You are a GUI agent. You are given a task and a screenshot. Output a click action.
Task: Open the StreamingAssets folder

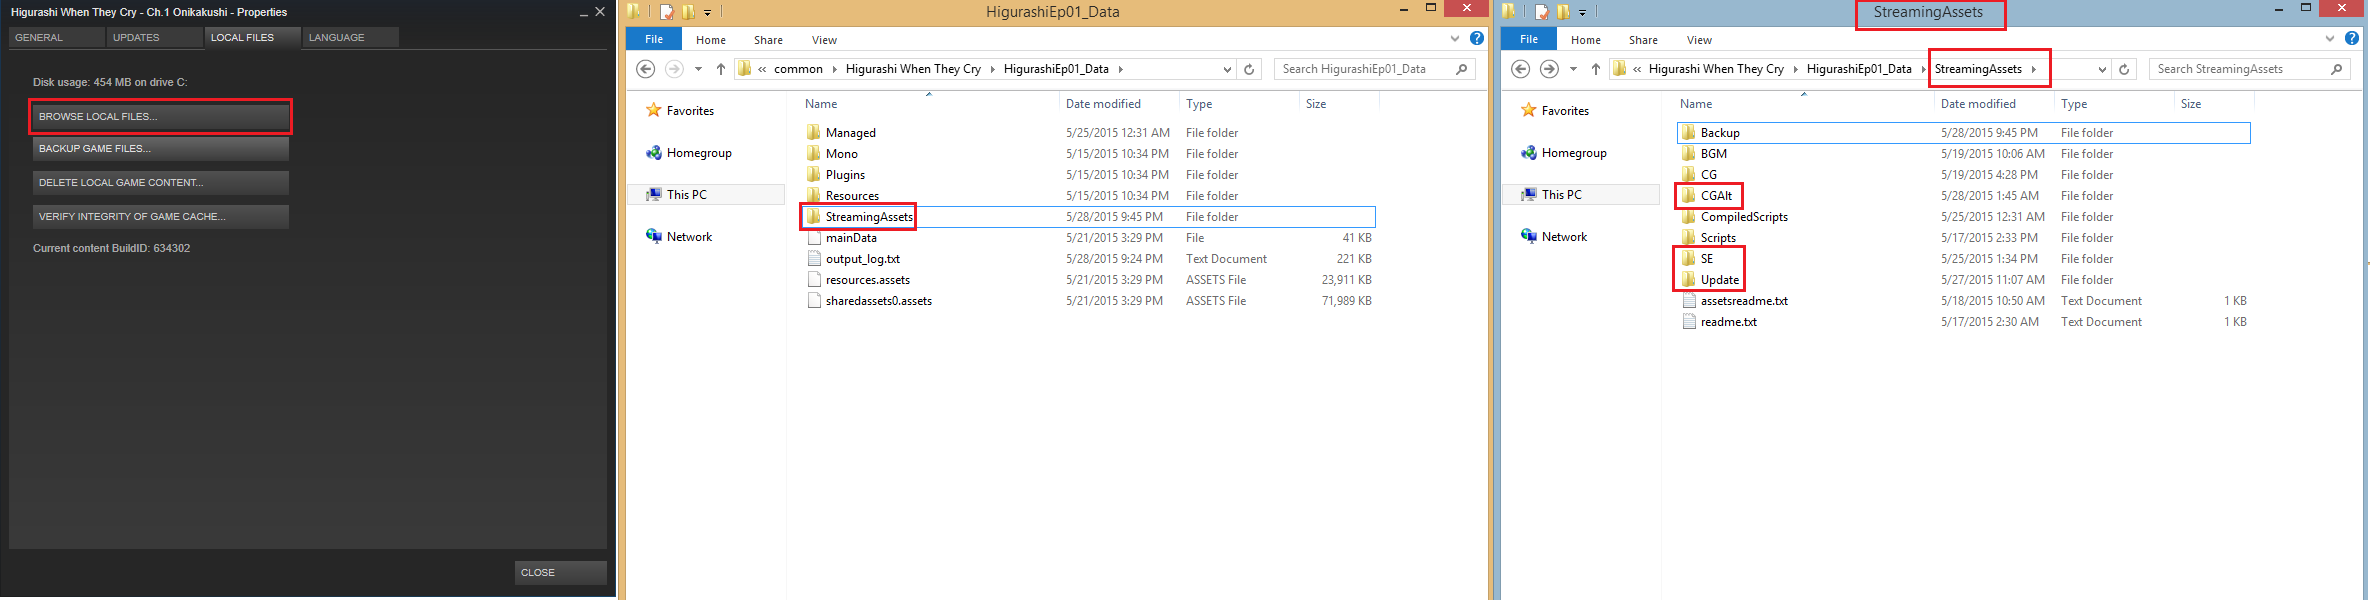tap(868, 217)
